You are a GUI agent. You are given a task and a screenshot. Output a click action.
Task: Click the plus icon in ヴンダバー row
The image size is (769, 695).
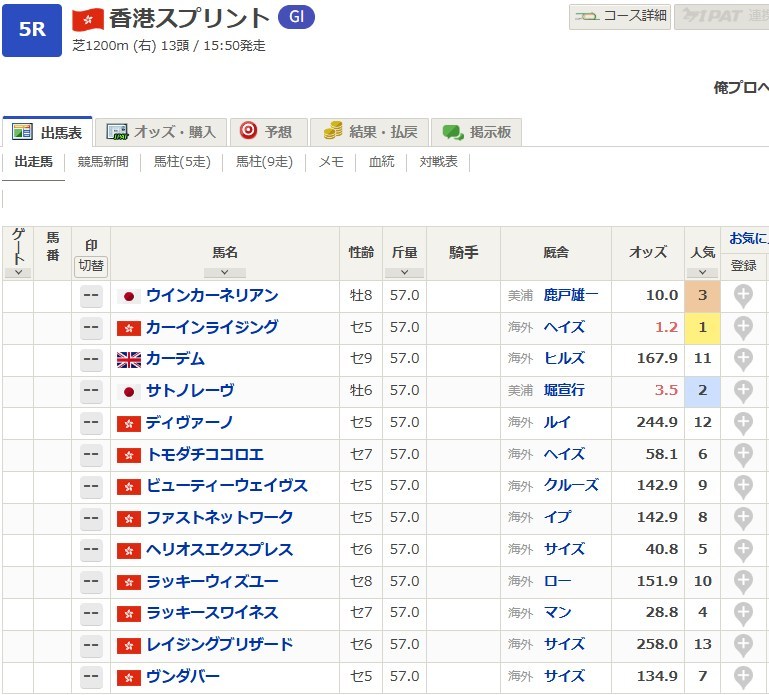click(743, 677)
